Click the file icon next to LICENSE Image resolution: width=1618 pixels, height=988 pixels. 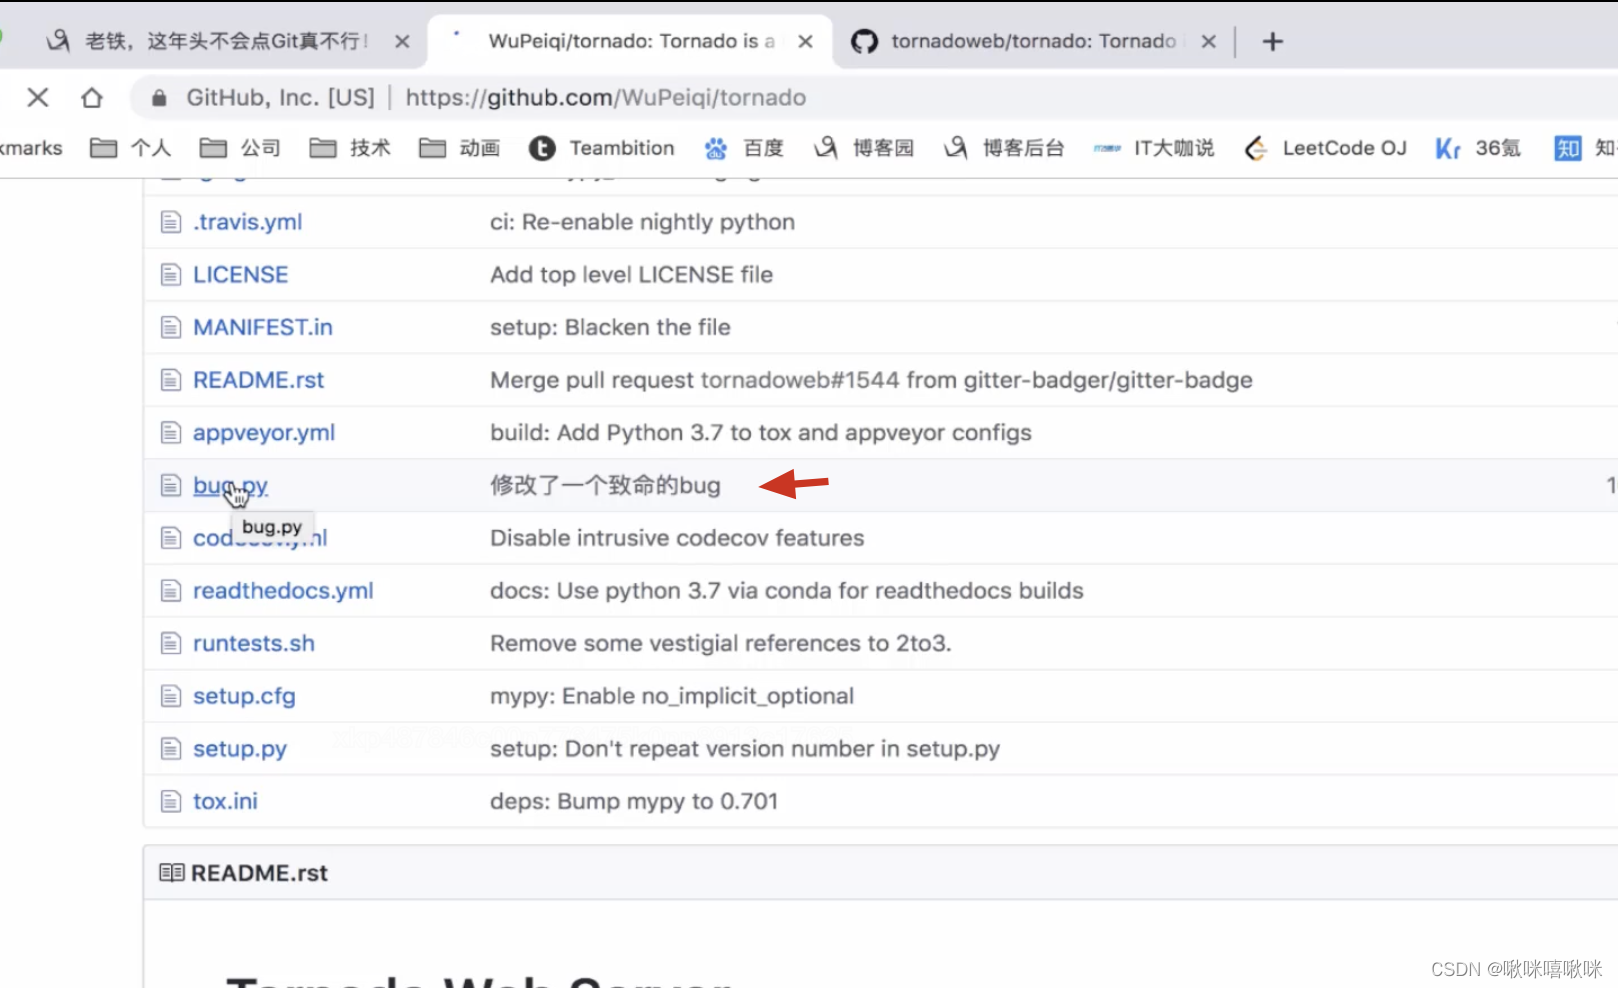(171, 275)
